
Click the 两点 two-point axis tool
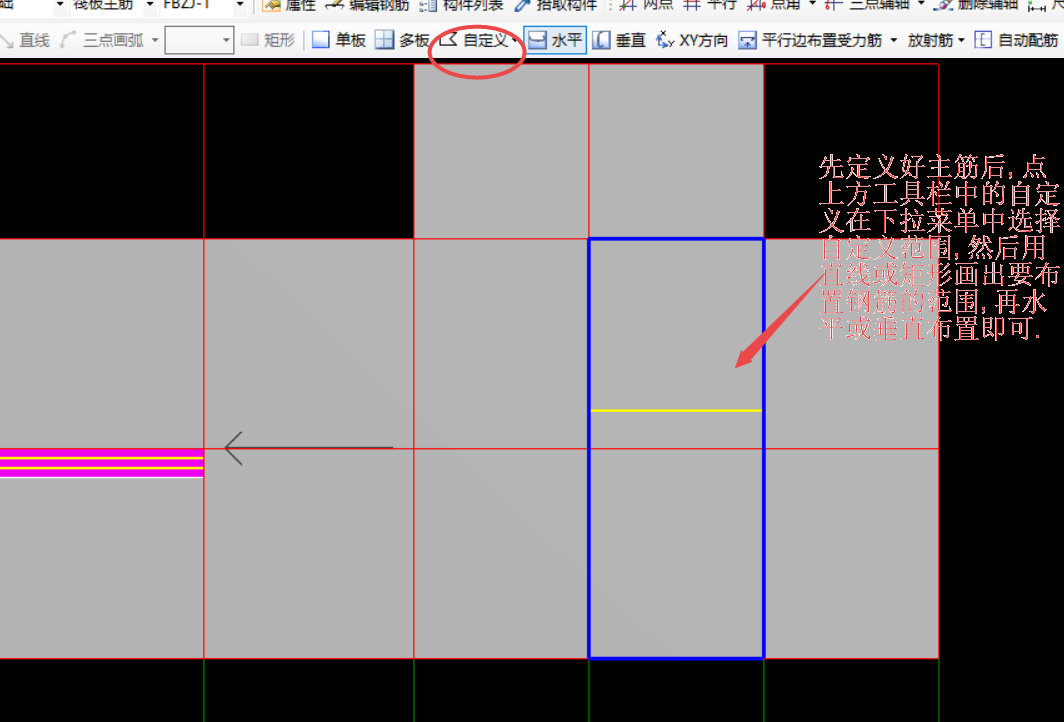647,5
